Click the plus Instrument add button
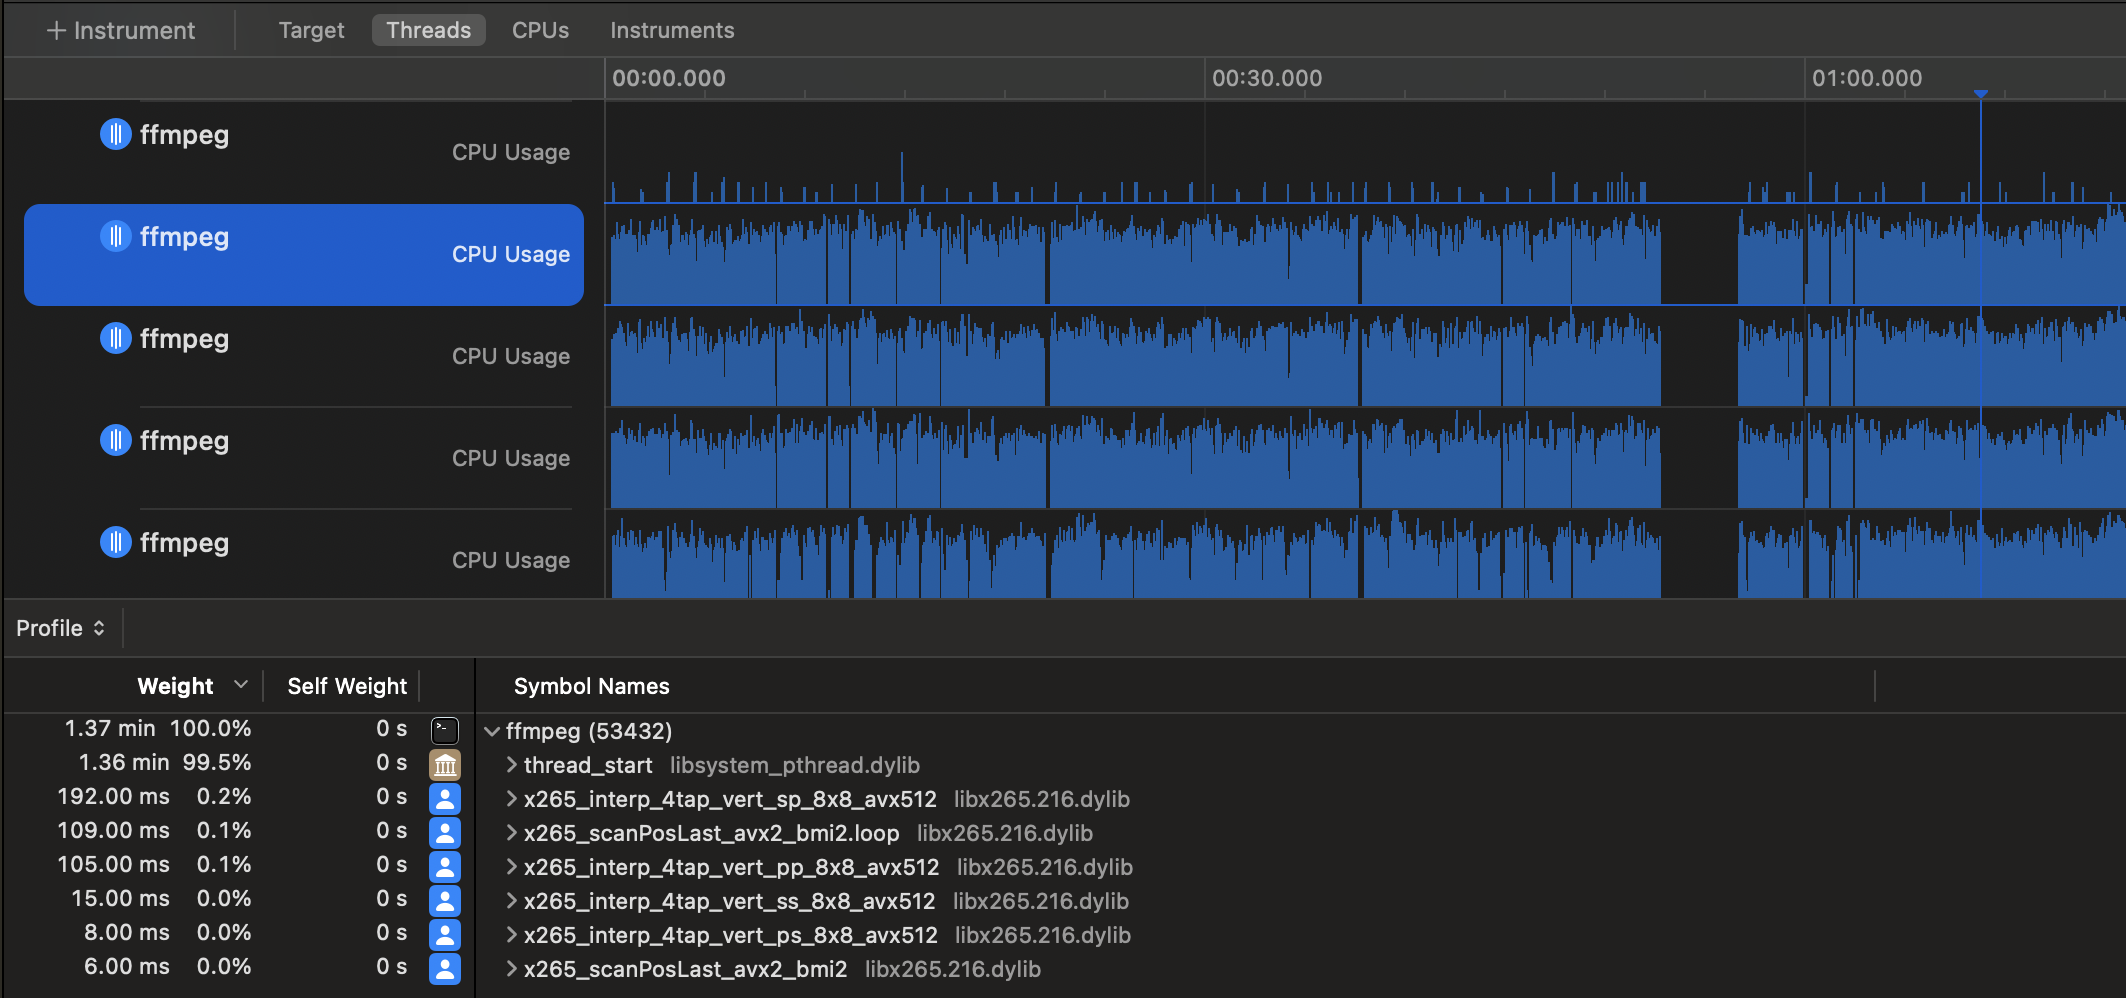2126x998 pixels. (x=120, y=30)
